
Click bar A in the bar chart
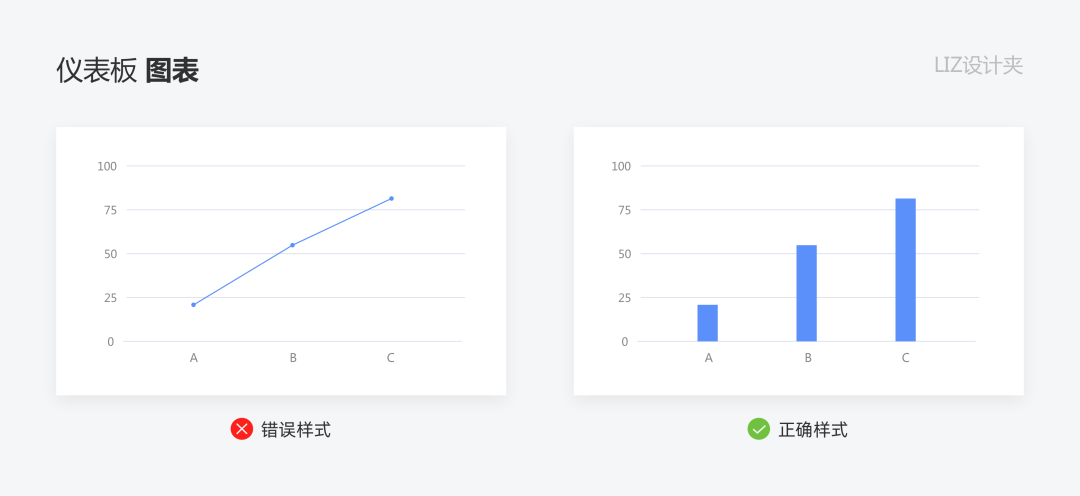[x=707, y=323]
